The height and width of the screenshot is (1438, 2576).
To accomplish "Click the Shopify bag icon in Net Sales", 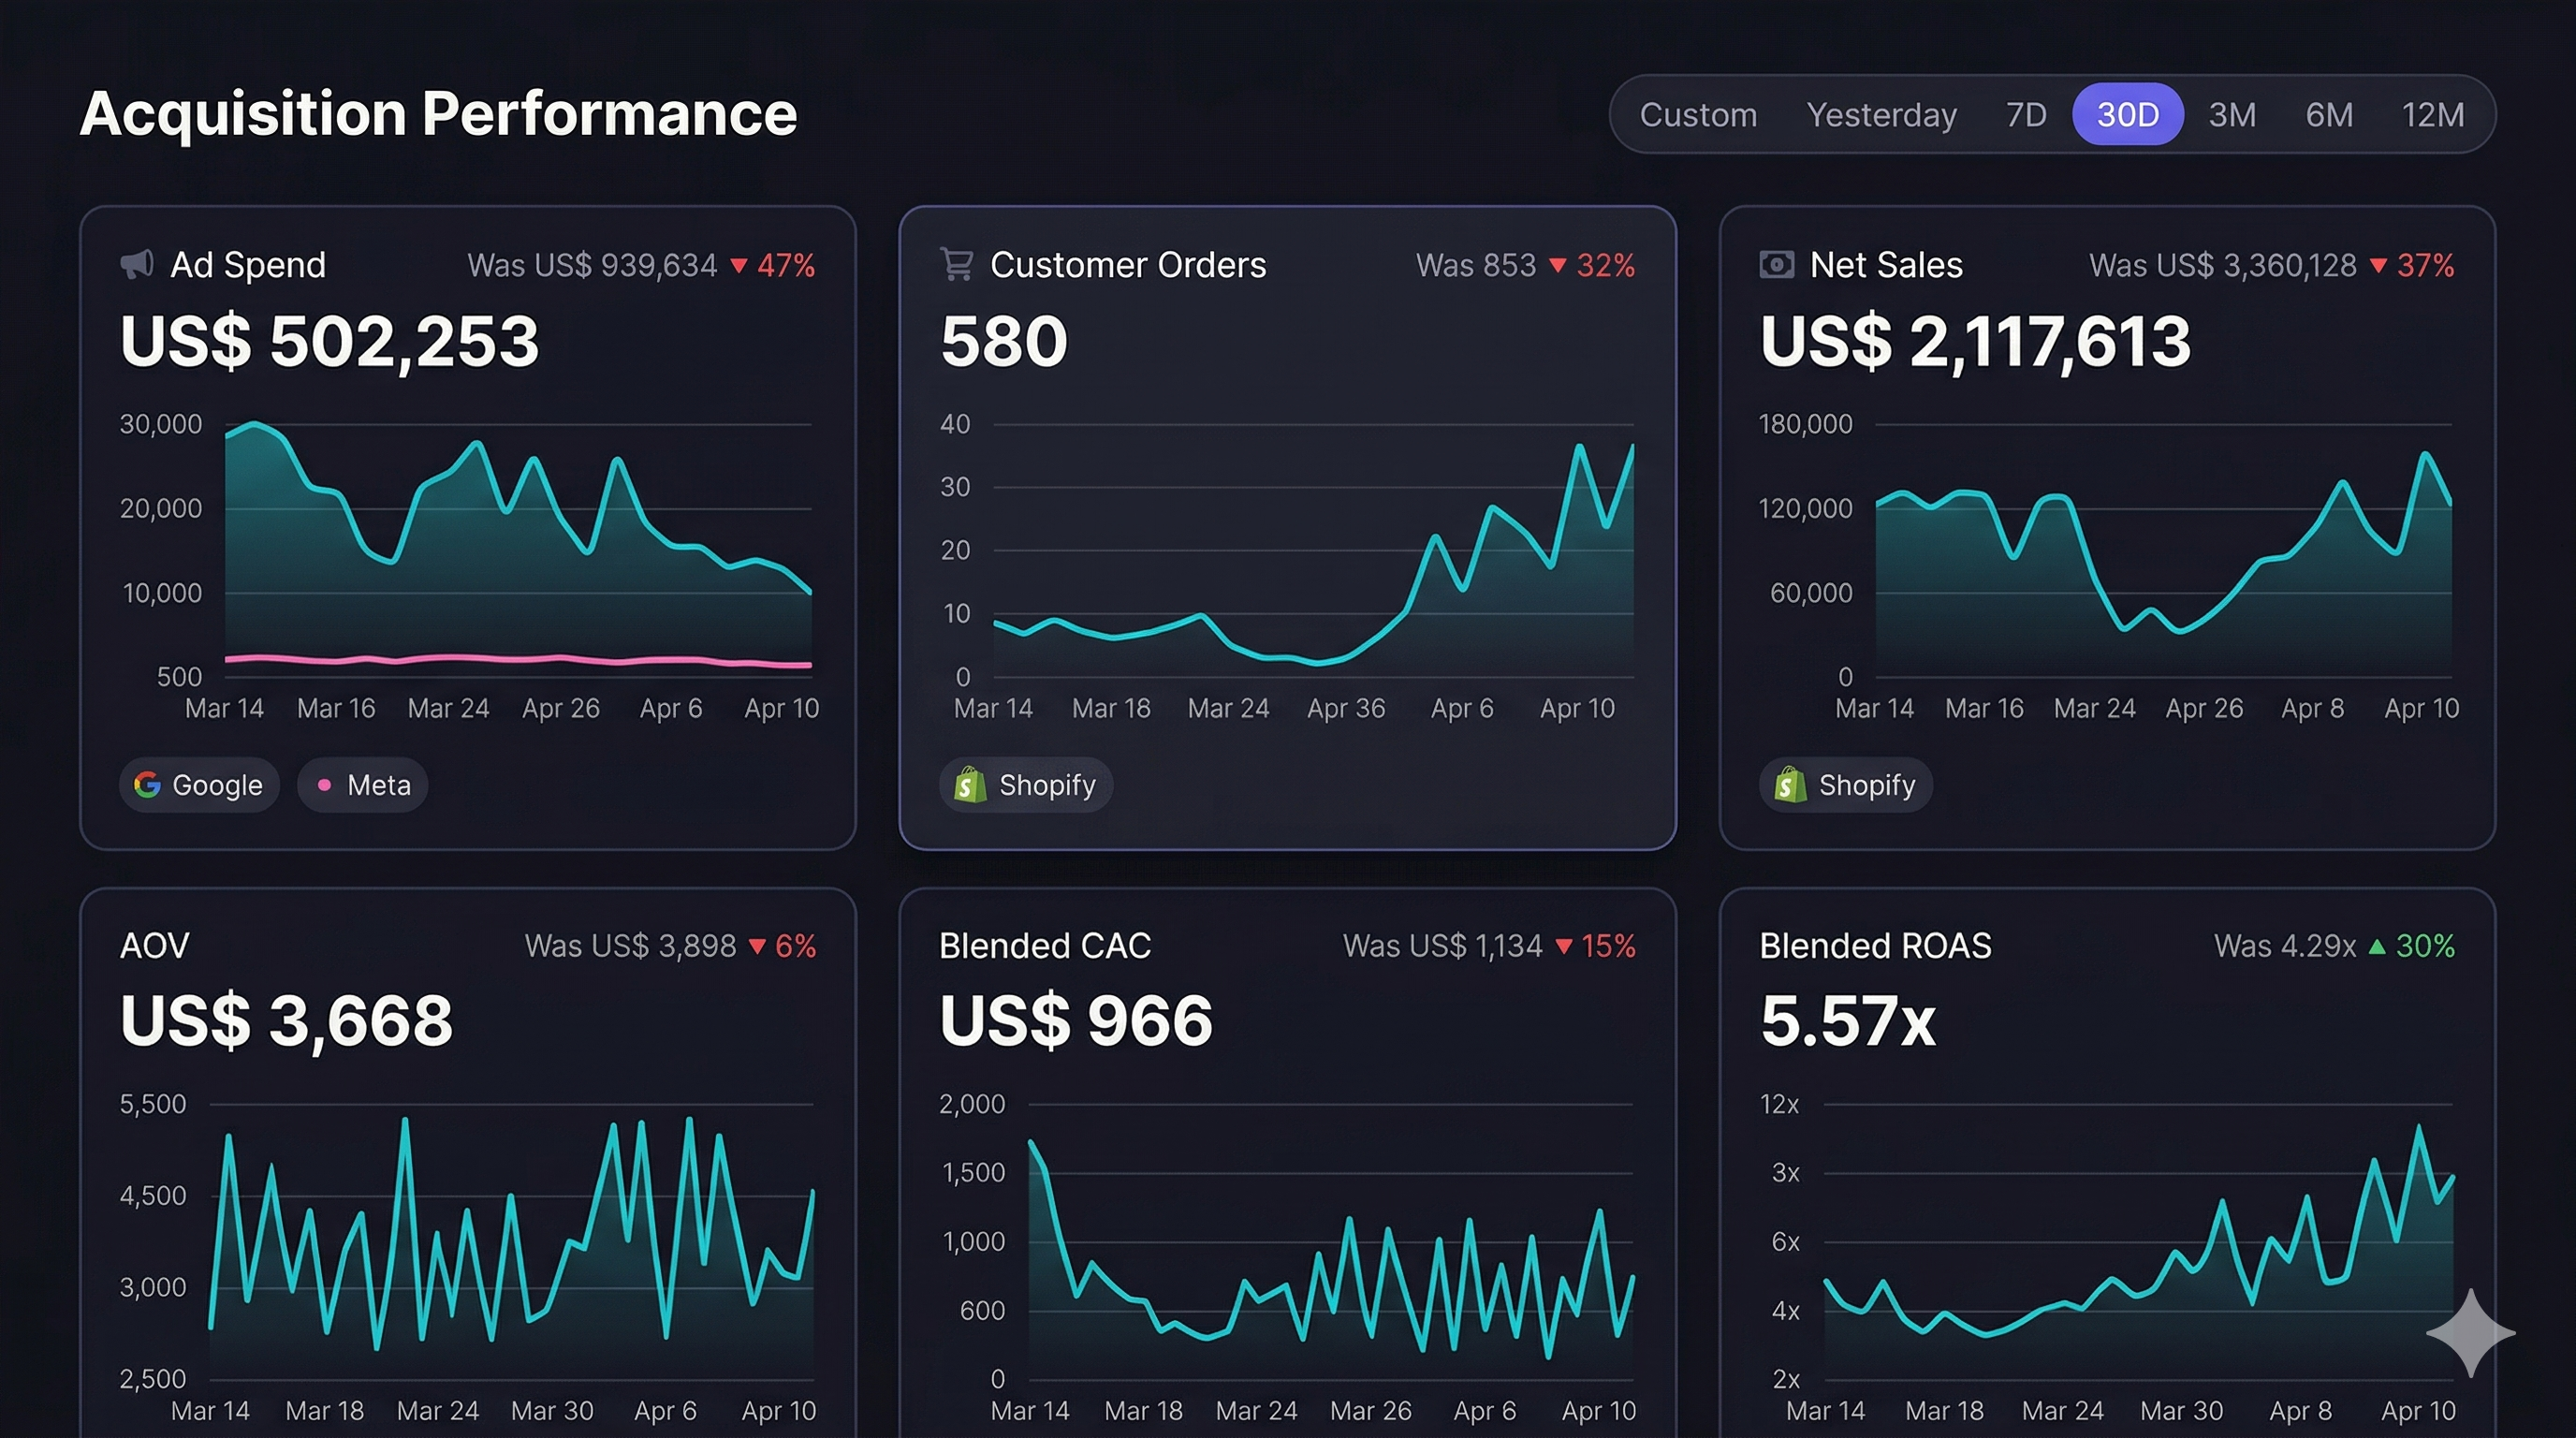I will tap(1789, 785).
